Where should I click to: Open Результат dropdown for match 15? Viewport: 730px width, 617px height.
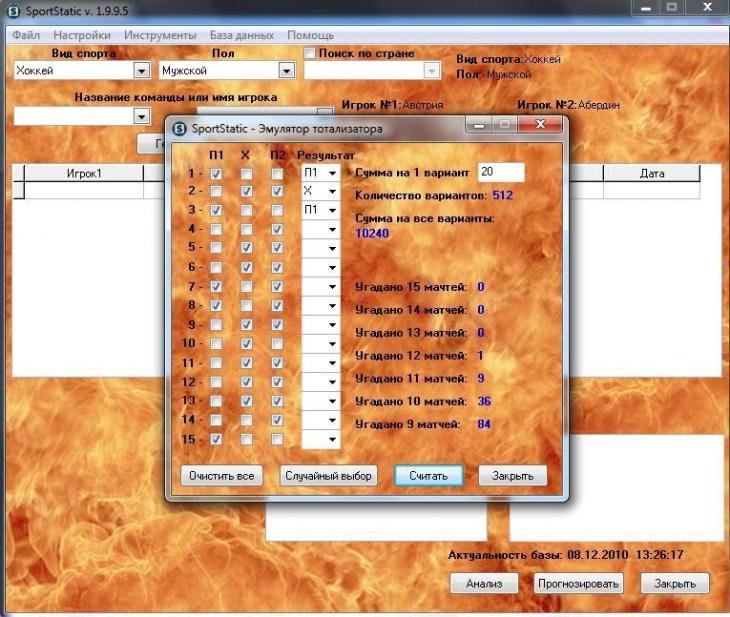(332, 439)
